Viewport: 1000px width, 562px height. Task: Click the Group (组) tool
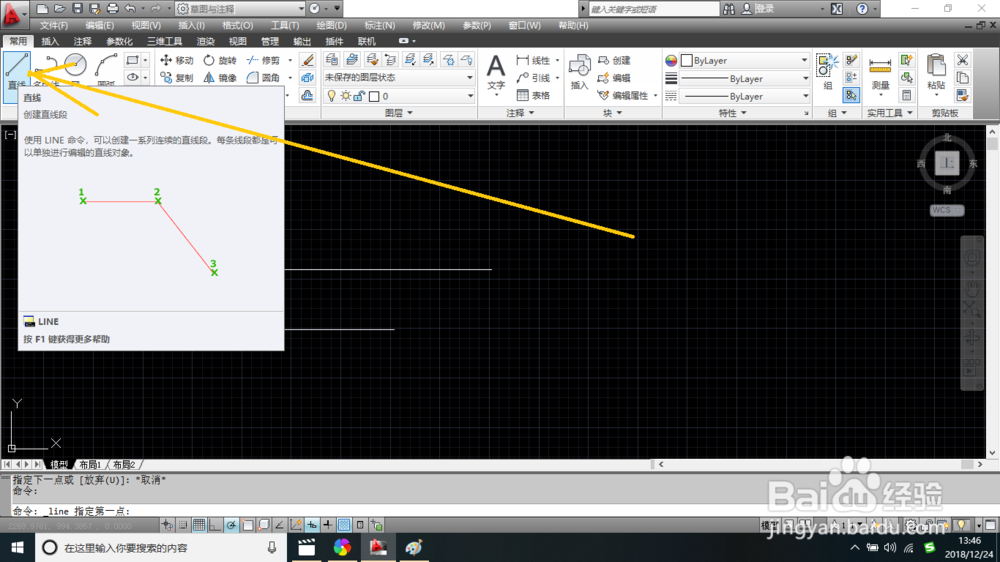(x=827, y=71)
